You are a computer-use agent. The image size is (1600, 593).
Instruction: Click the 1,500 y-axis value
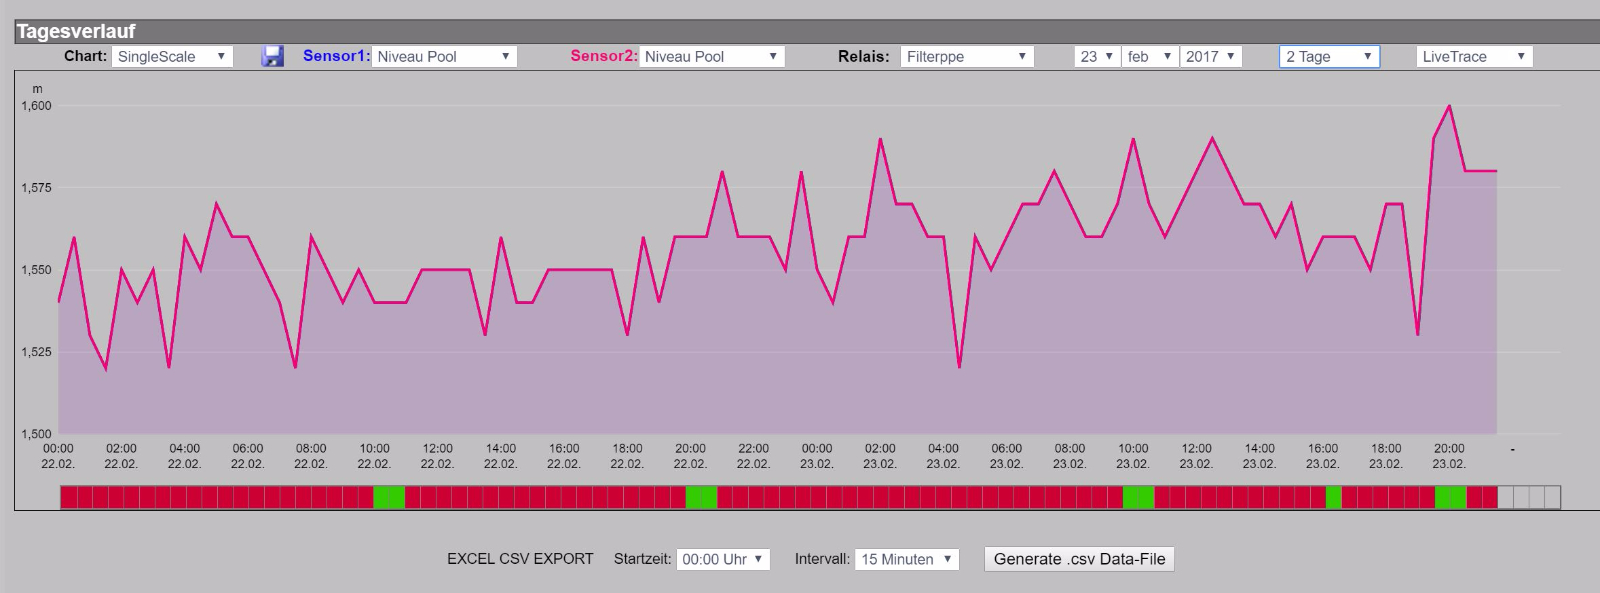(x=36, y=433)
